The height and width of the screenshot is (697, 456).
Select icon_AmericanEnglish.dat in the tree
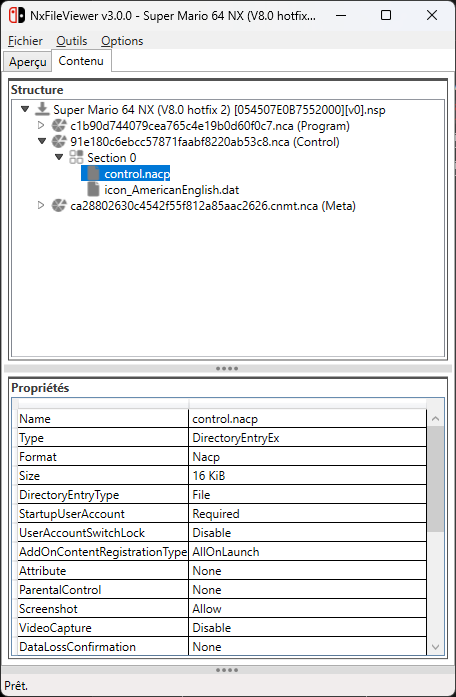pyautogui.click(x=172, y=190)
